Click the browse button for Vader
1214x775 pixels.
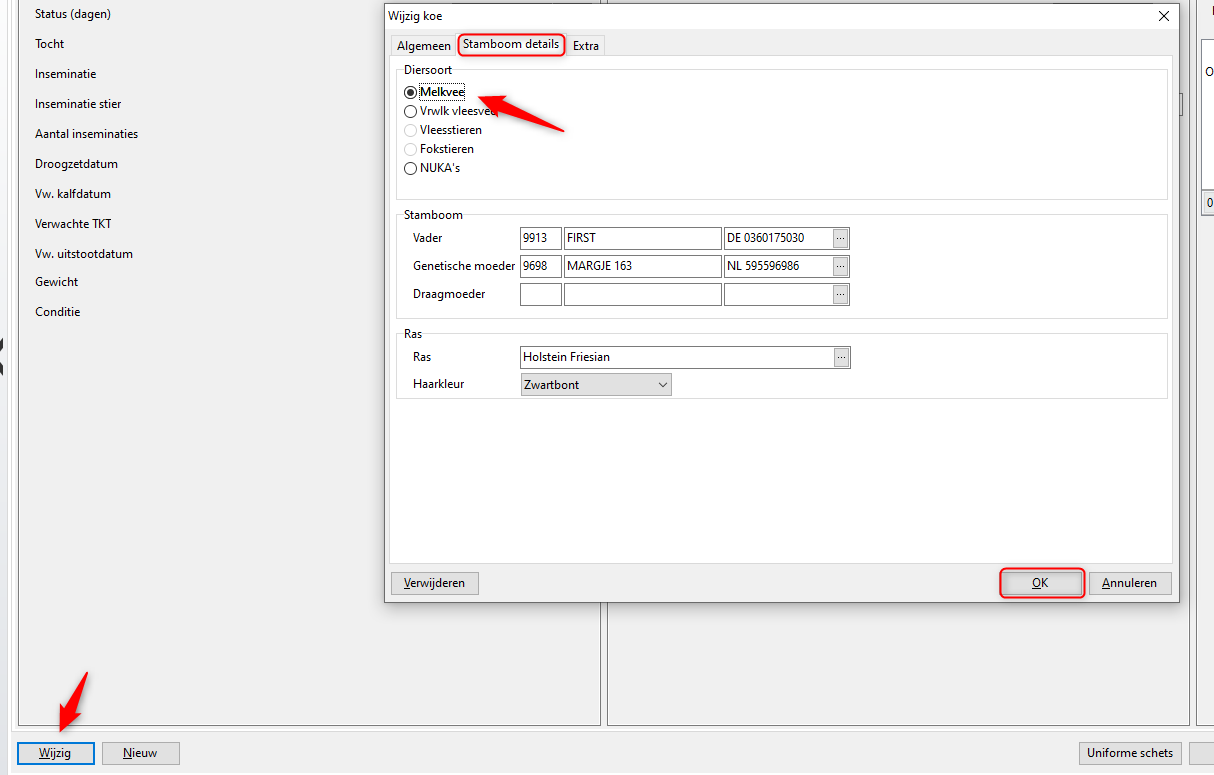point(841,238)
